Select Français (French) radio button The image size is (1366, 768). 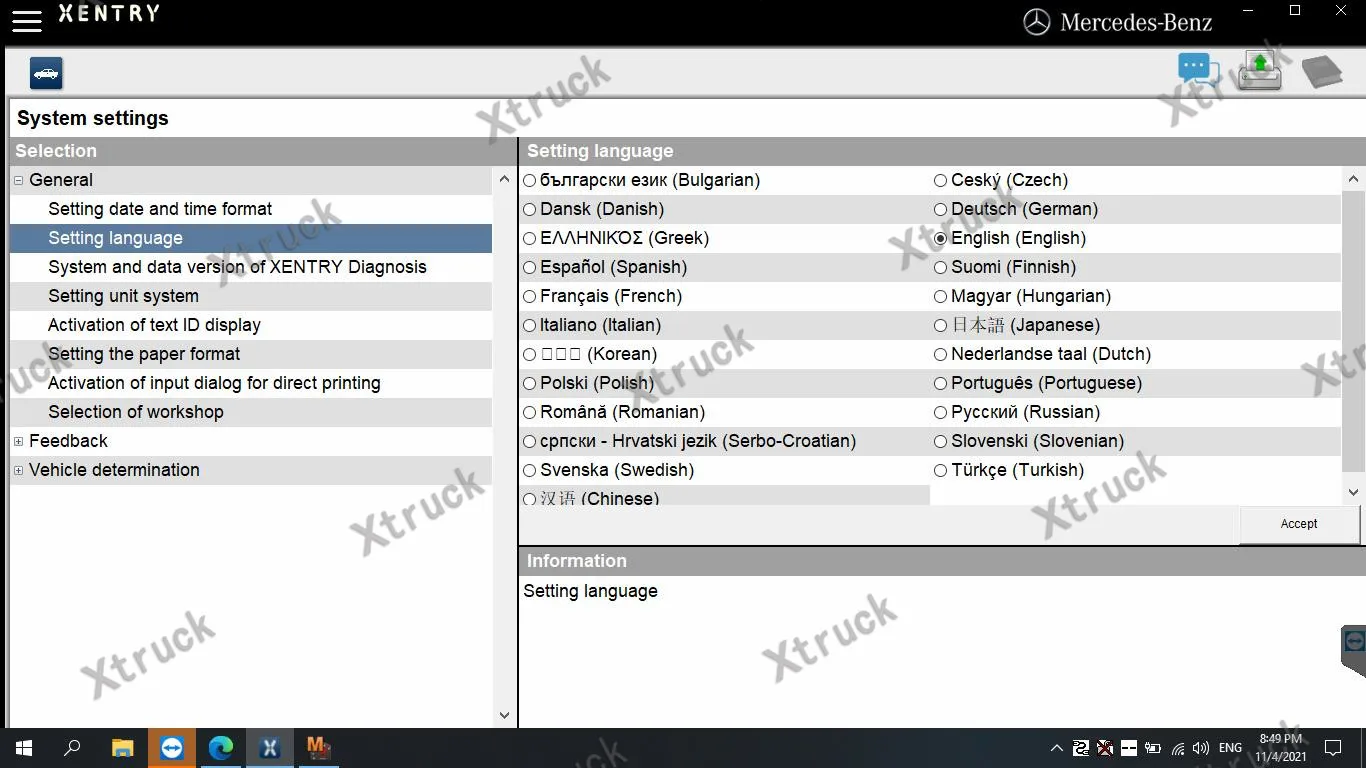coord(530,297)
